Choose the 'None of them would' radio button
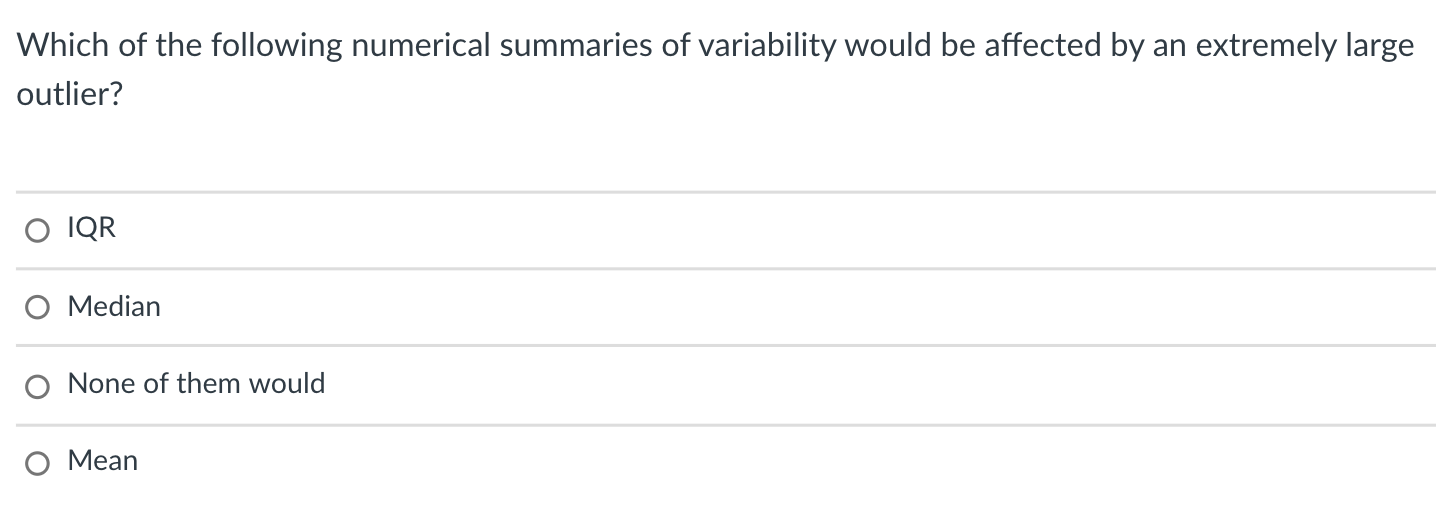The image size is (1436, 506). [38, 386]
